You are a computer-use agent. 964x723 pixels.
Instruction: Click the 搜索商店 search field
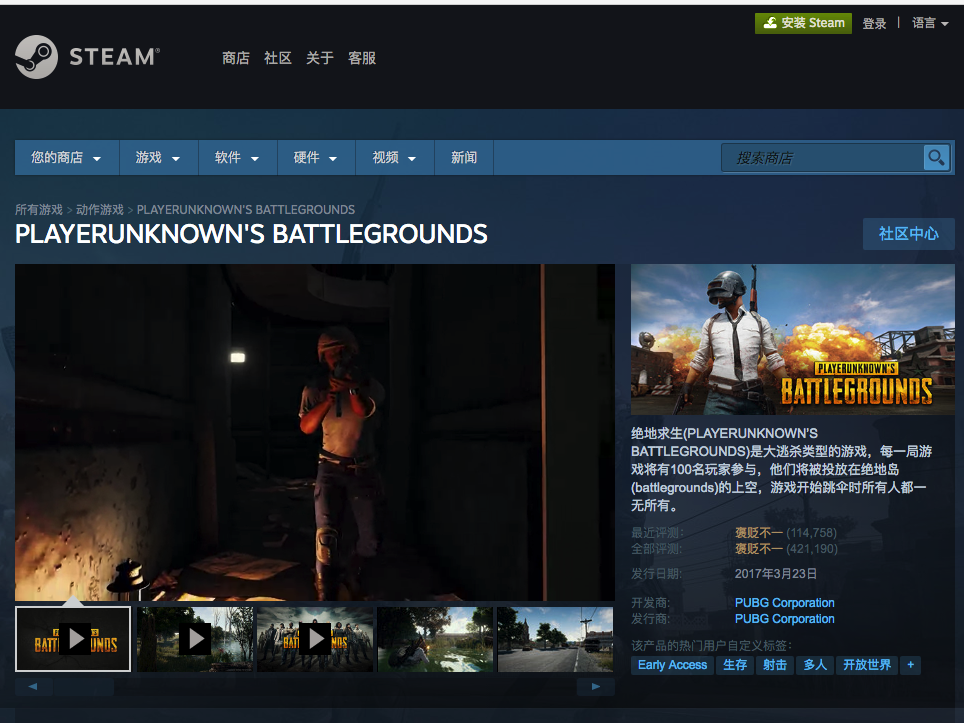click(x=823, y=158)
